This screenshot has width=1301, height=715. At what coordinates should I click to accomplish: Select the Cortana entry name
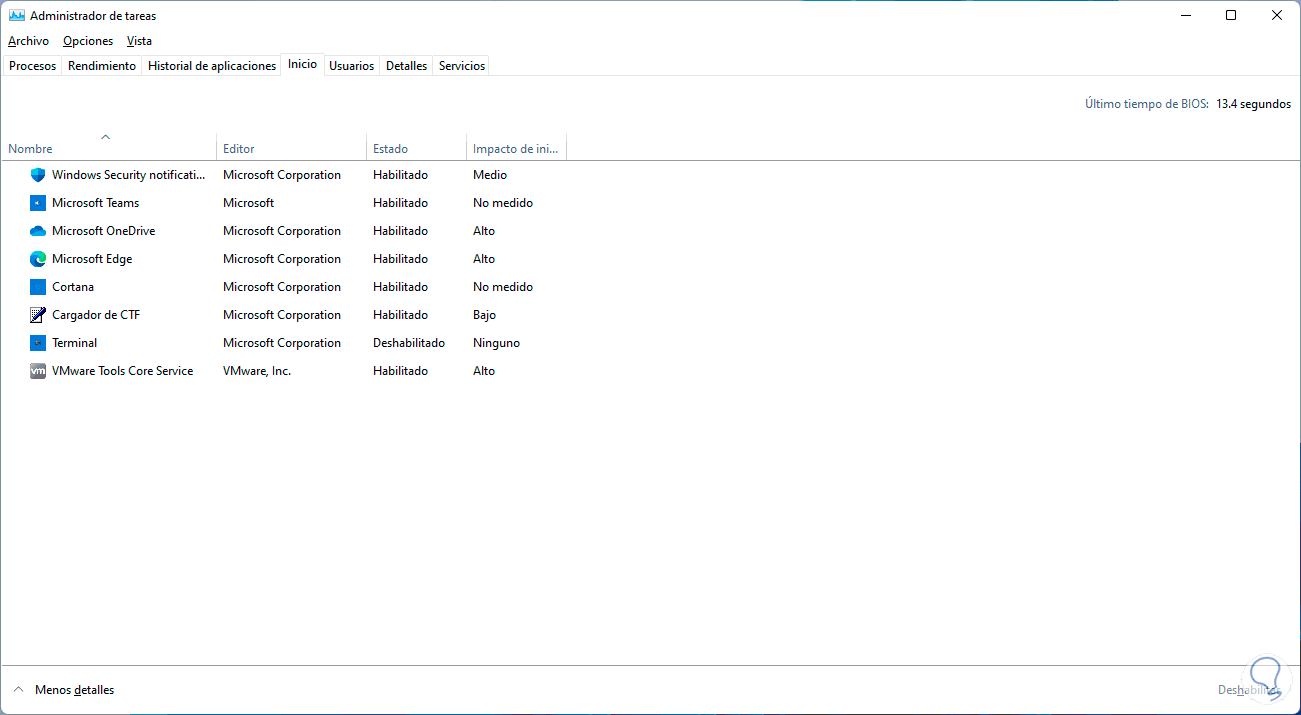73,287
